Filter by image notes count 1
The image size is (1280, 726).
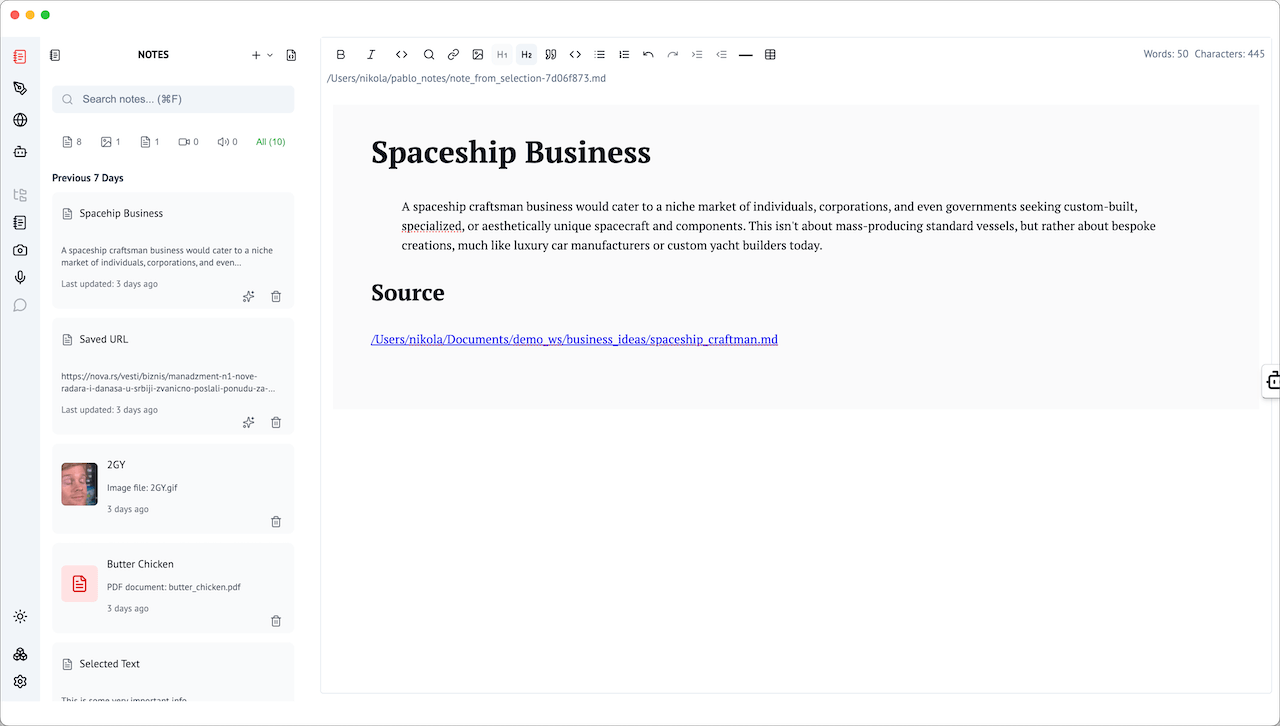coord(111,142)
